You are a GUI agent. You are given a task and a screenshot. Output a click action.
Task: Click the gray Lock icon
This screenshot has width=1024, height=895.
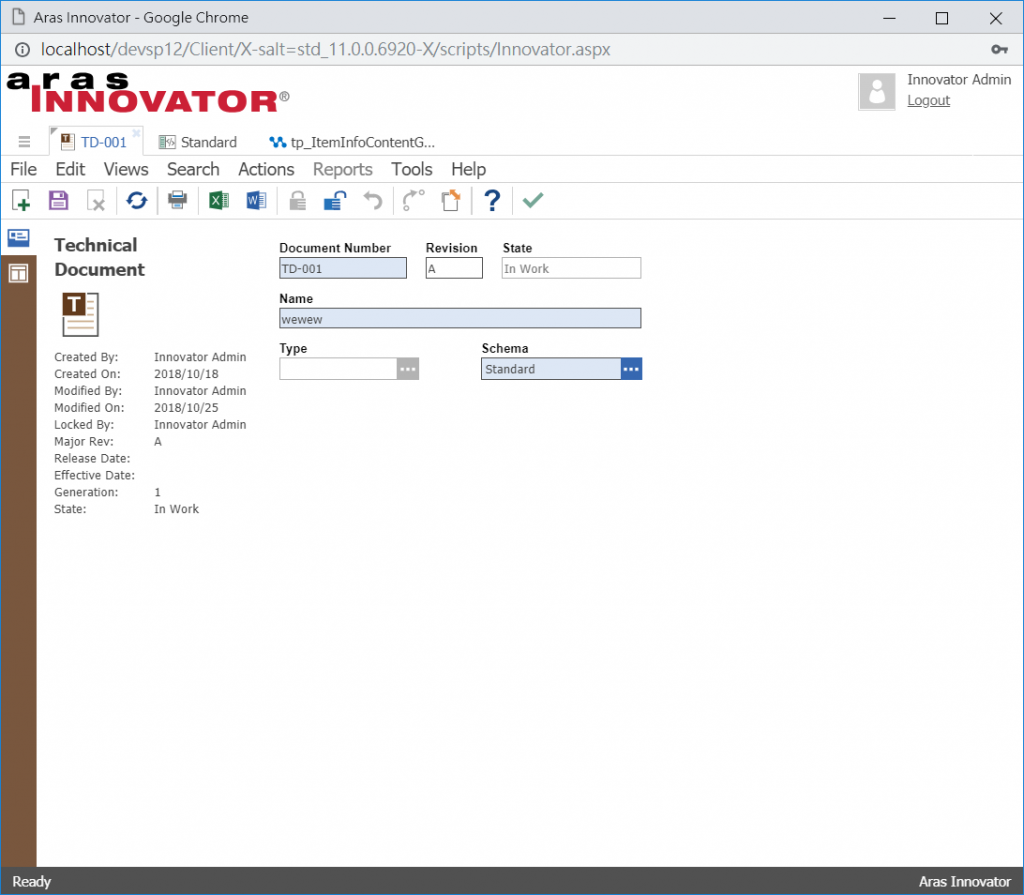(298, 201)
